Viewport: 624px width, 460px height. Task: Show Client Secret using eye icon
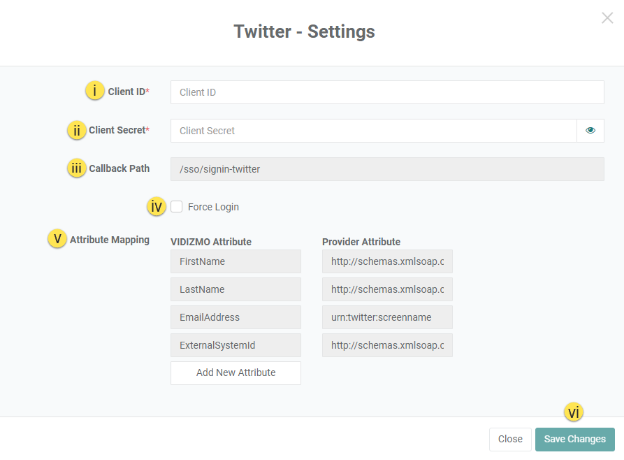coord(590,130)
